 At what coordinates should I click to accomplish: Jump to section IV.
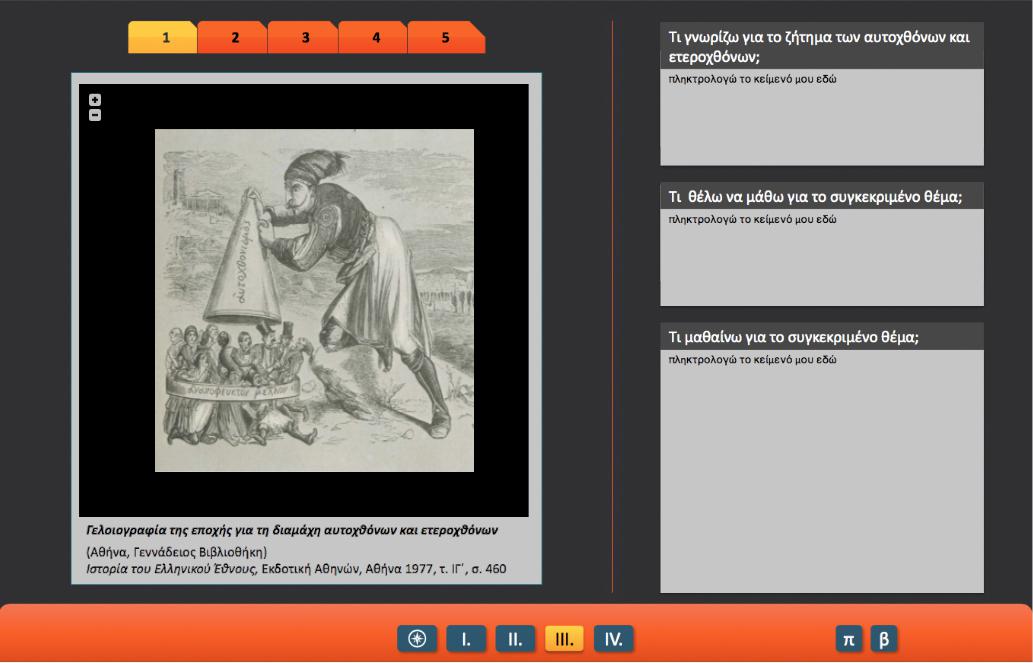[x=613, y=639]
